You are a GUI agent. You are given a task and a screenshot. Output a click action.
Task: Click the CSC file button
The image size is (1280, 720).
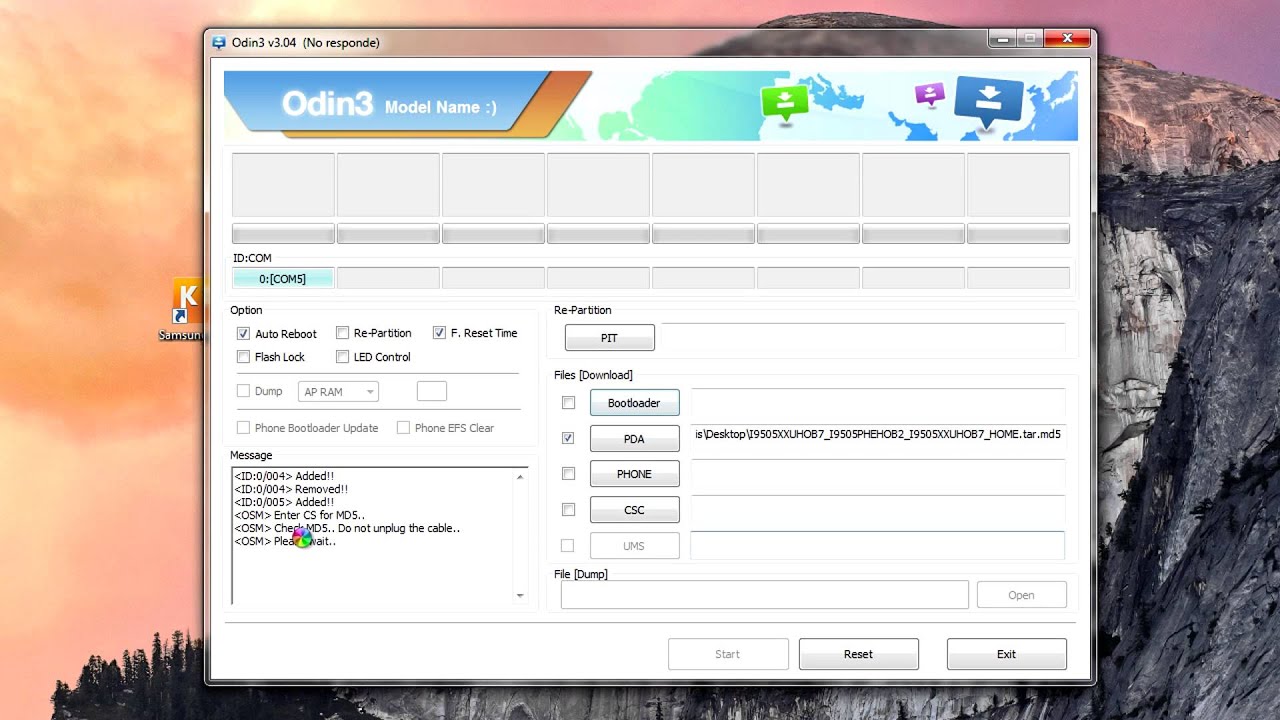(x=634, y=510)
